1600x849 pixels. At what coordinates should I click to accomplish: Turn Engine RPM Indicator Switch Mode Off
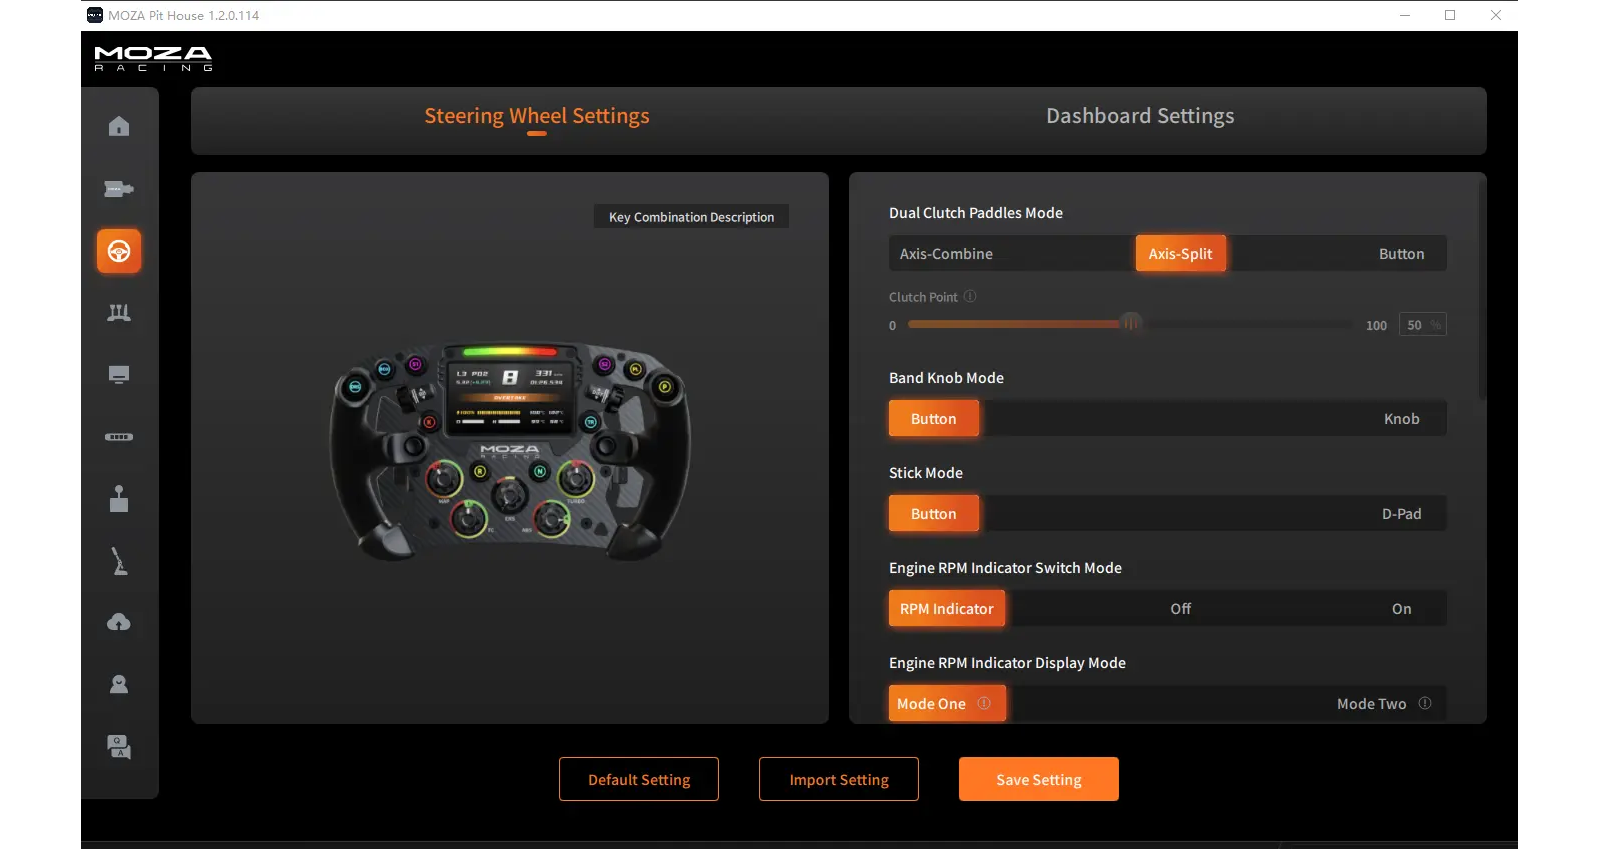1180,609
